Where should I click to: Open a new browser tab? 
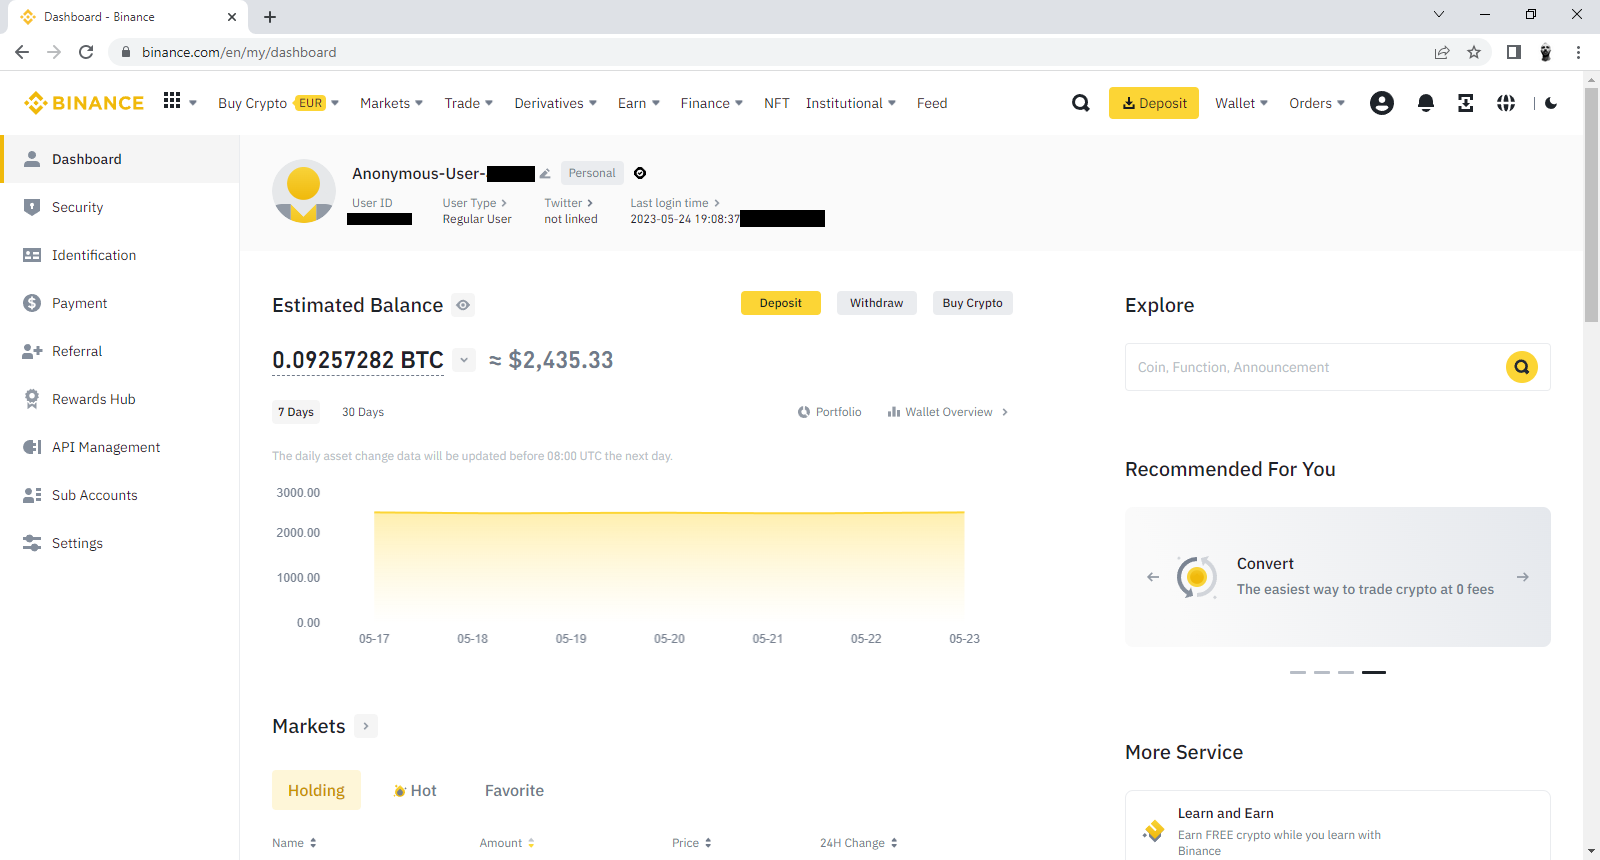tap(270, 17)
